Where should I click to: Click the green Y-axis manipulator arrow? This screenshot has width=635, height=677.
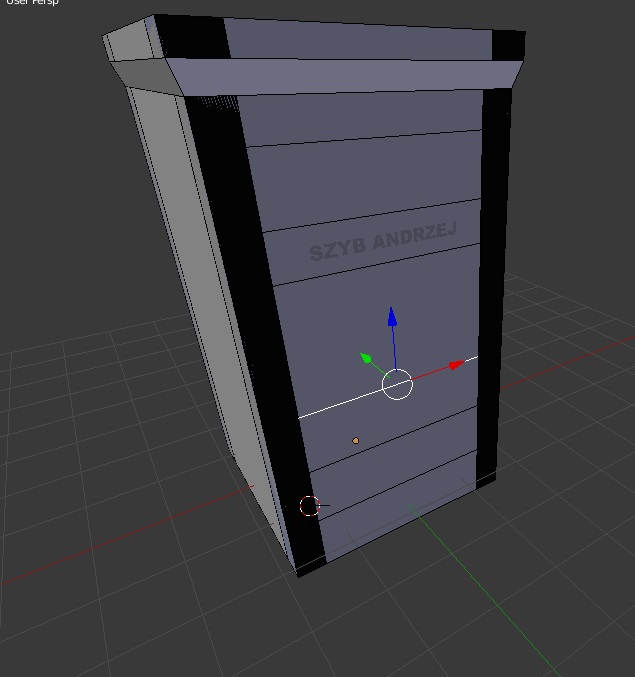pos(367,358)
